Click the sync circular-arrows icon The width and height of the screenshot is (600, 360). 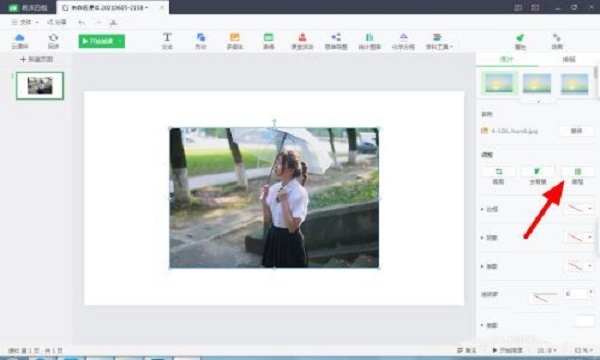[x=53, y=41]
